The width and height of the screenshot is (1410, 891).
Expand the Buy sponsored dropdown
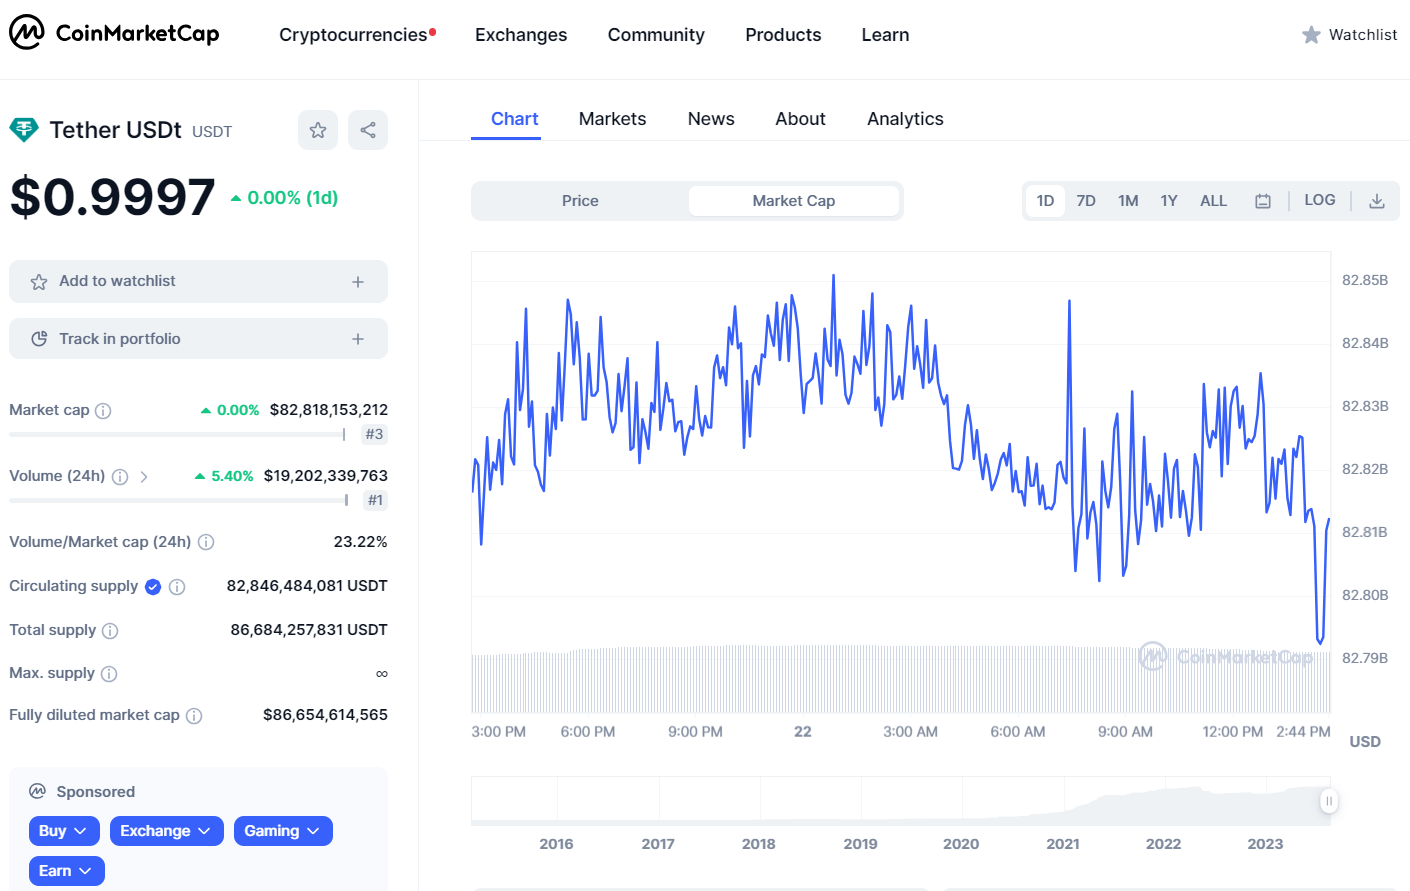click(64, 831)
